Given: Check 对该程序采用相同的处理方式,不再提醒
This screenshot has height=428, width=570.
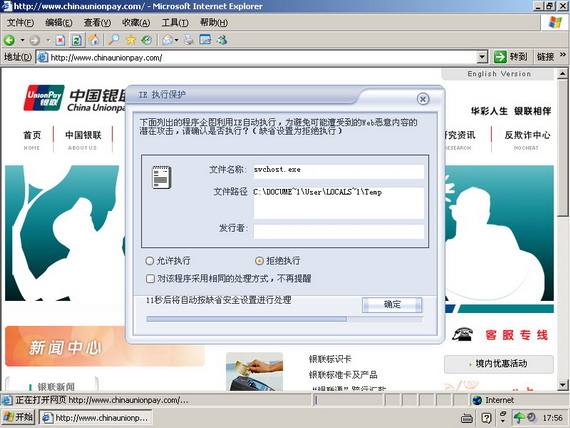Looking at the screenshot, I should tap(150, 279).
